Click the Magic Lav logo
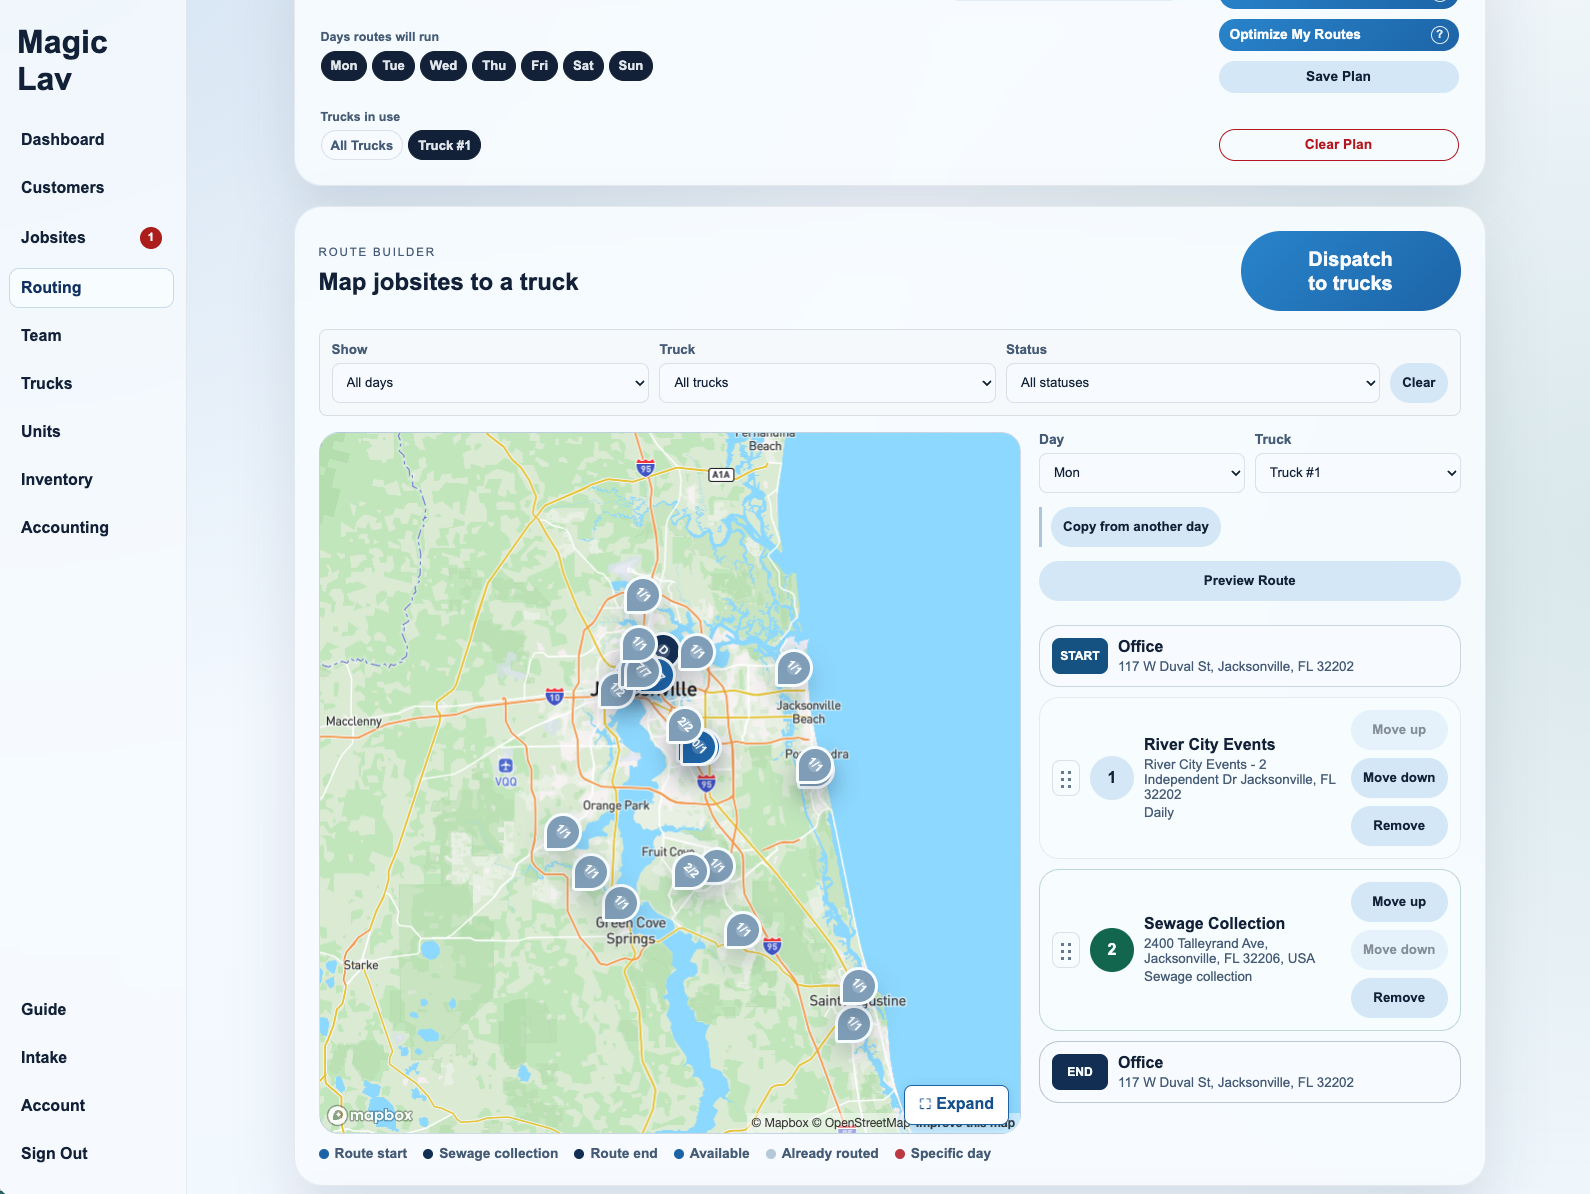Image resolution: width=1590 pixels, height=1194 pixels. coord(62,60)
